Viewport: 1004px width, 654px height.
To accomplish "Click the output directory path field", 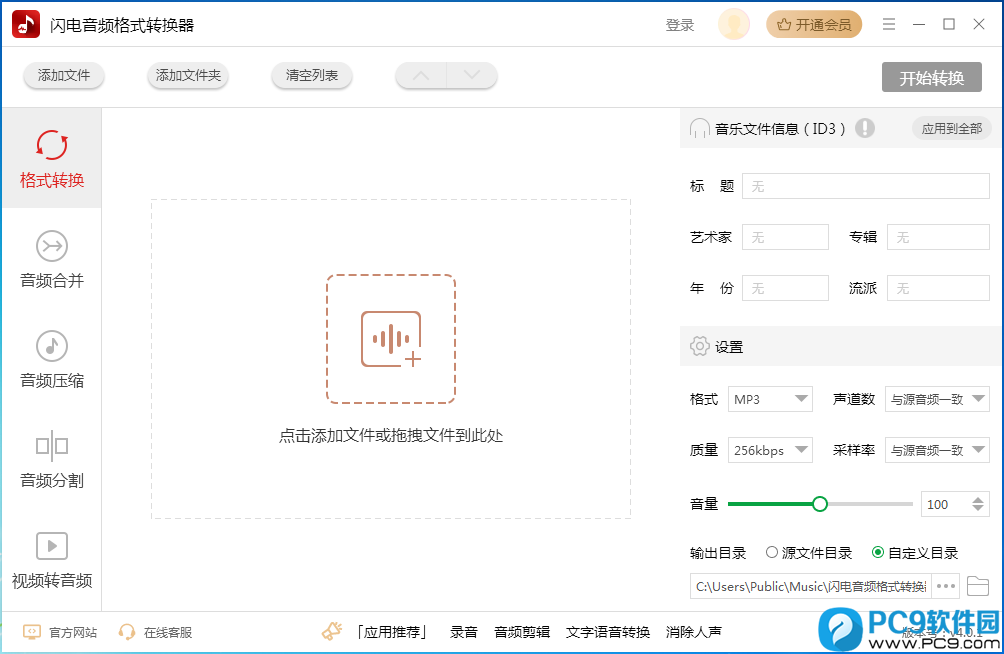I will coord(811,586).
